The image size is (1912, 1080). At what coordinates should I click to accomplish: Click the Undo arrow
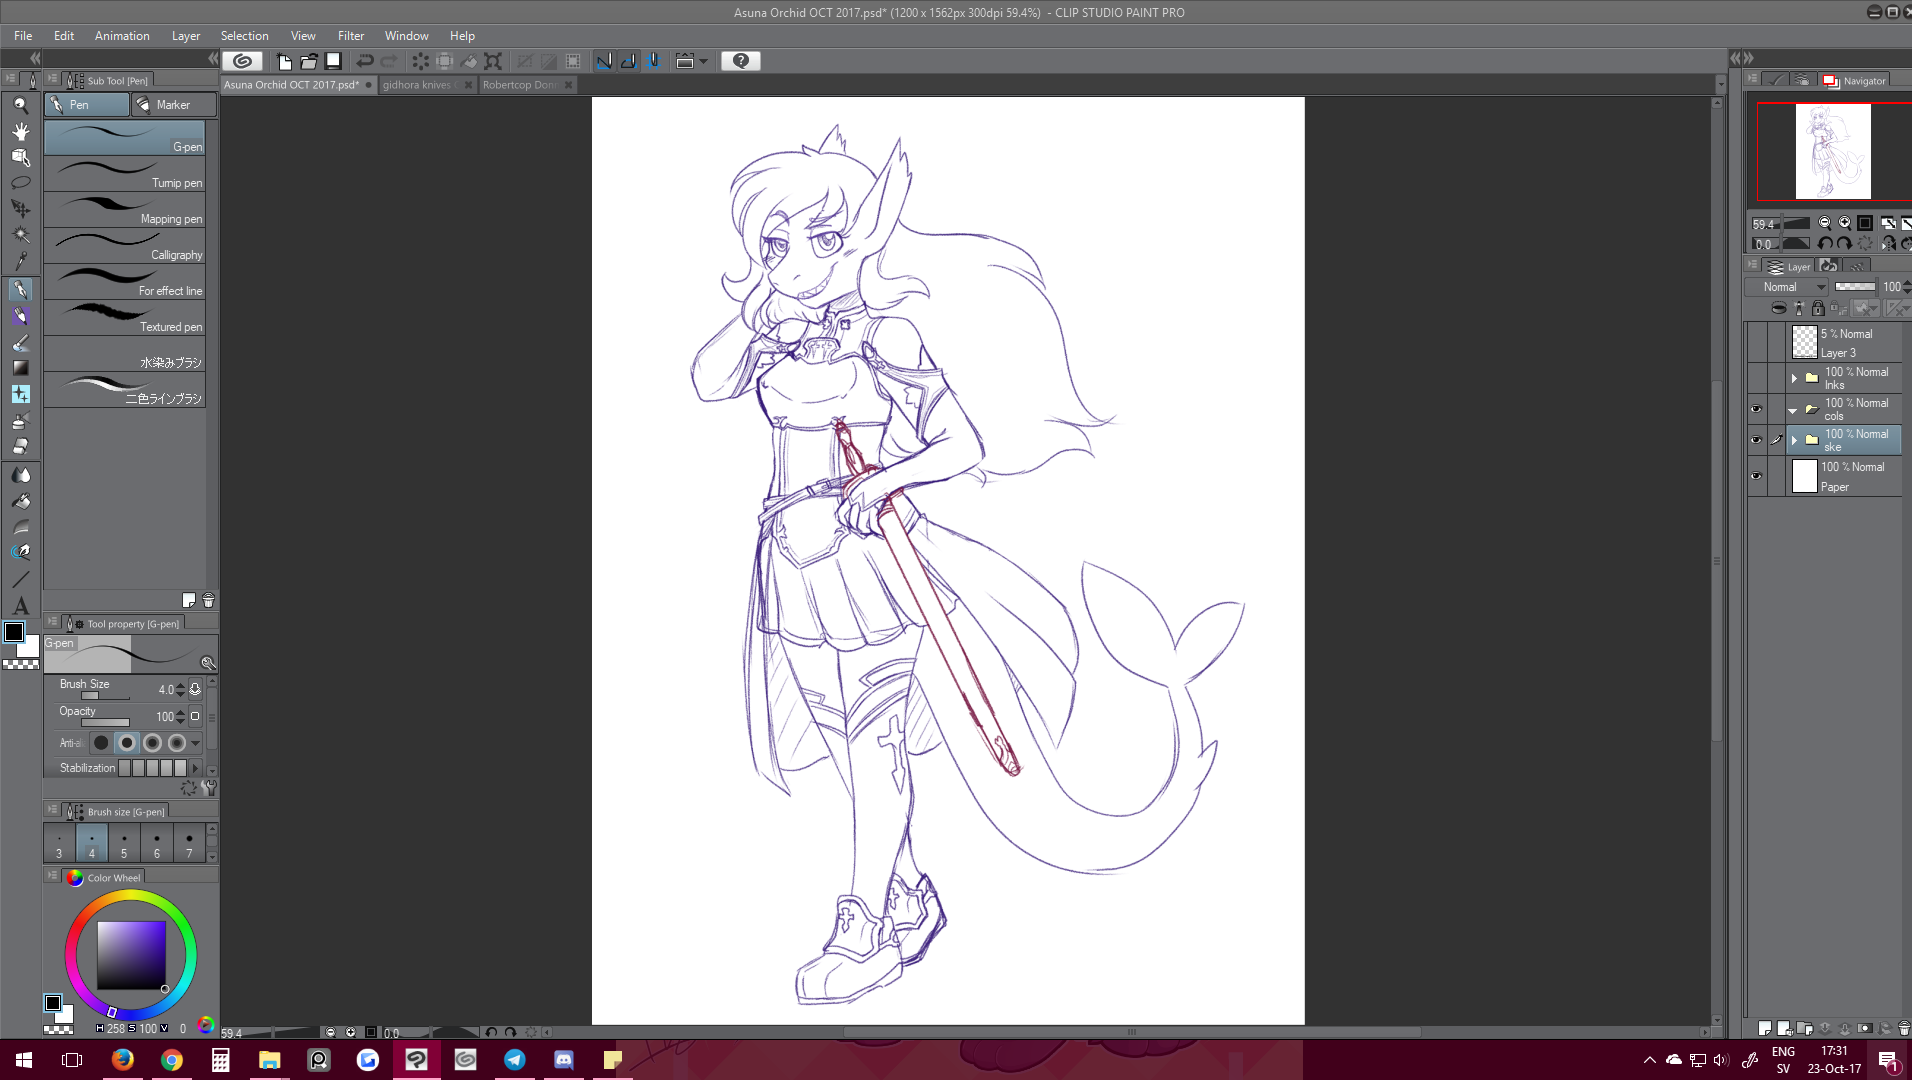[365, 61]
